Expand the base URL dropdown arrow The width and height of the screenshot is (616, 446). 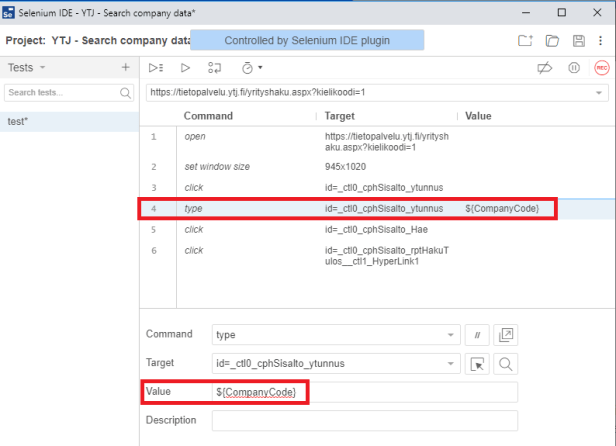pos(599,93)
